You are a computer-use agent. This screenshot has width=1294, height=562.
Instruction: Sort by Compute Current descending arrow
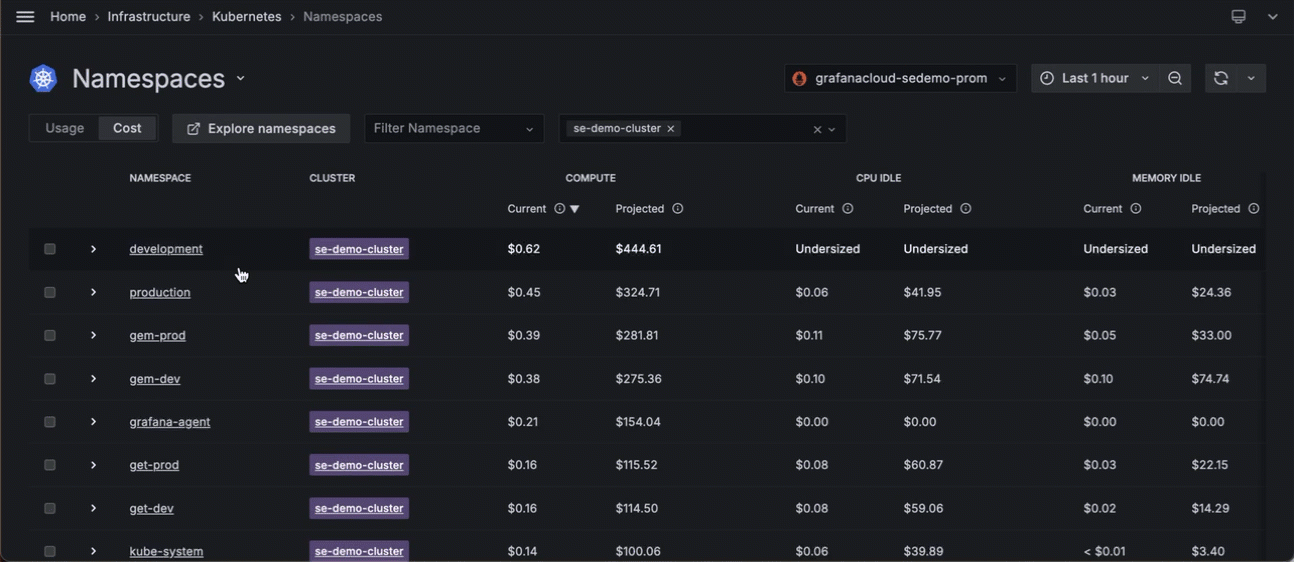click(575, 209)
